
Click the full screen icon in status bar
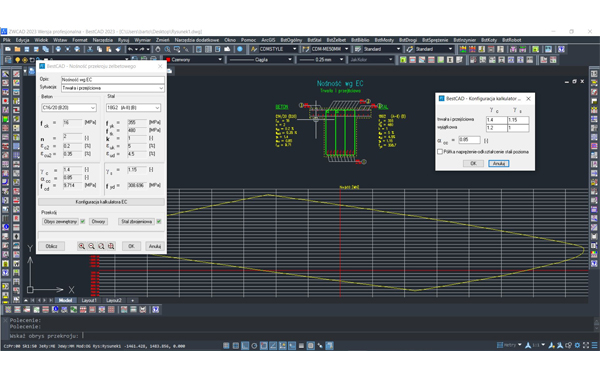586,345
